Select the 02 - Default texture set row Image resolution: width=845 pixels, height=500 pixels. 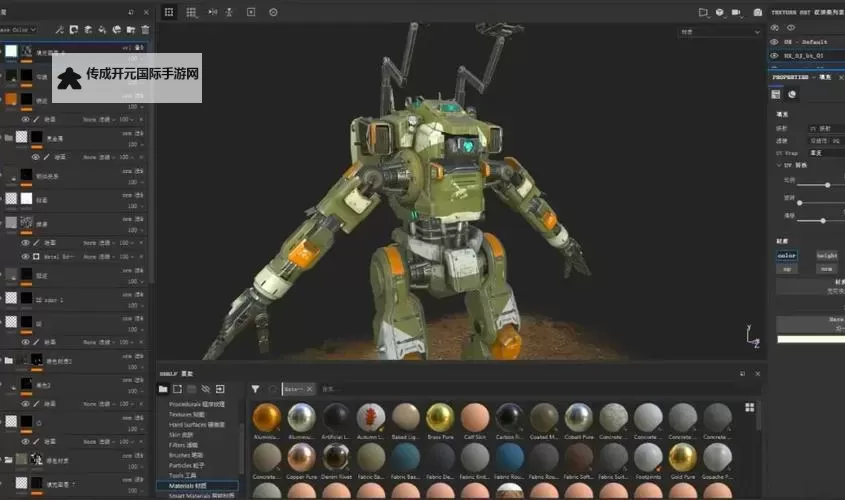807,41
